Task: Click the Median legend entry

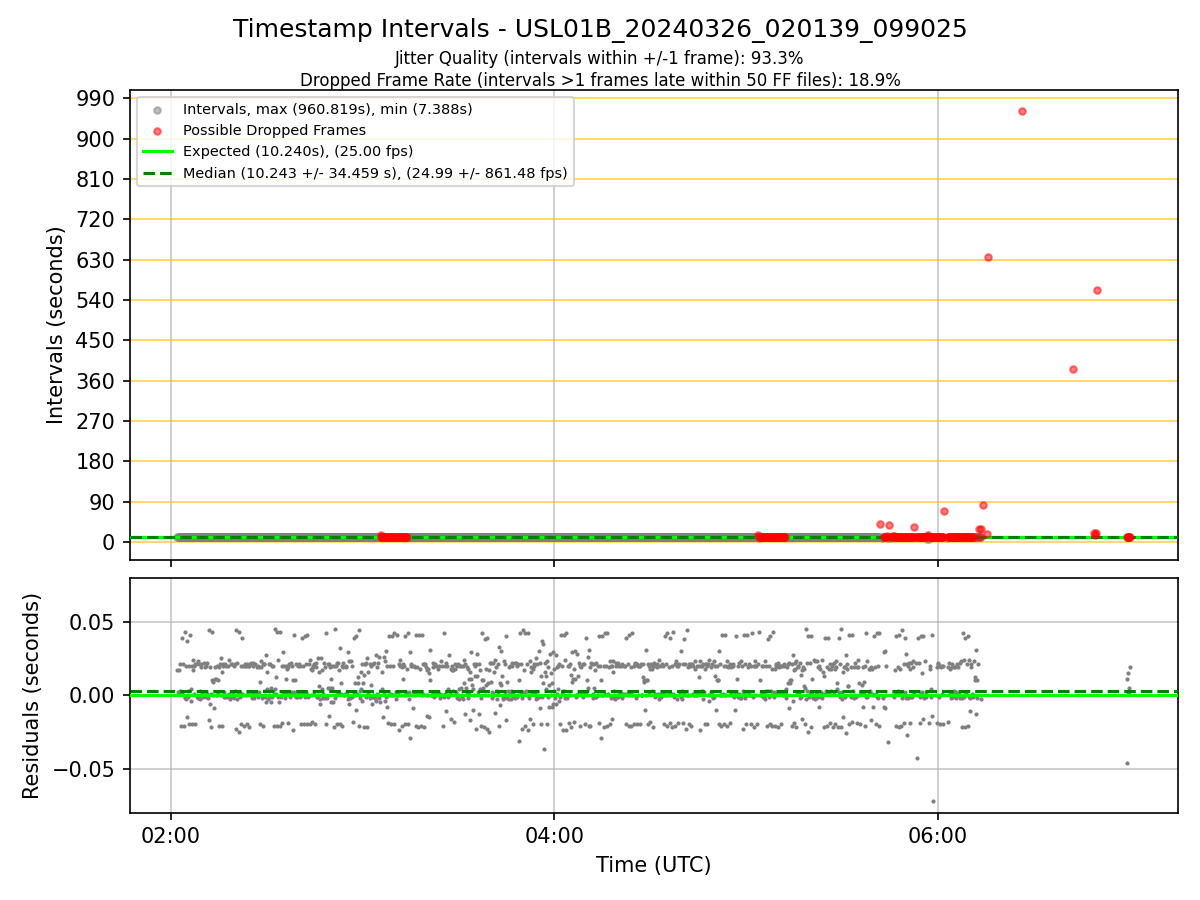Action: [375, 173]
